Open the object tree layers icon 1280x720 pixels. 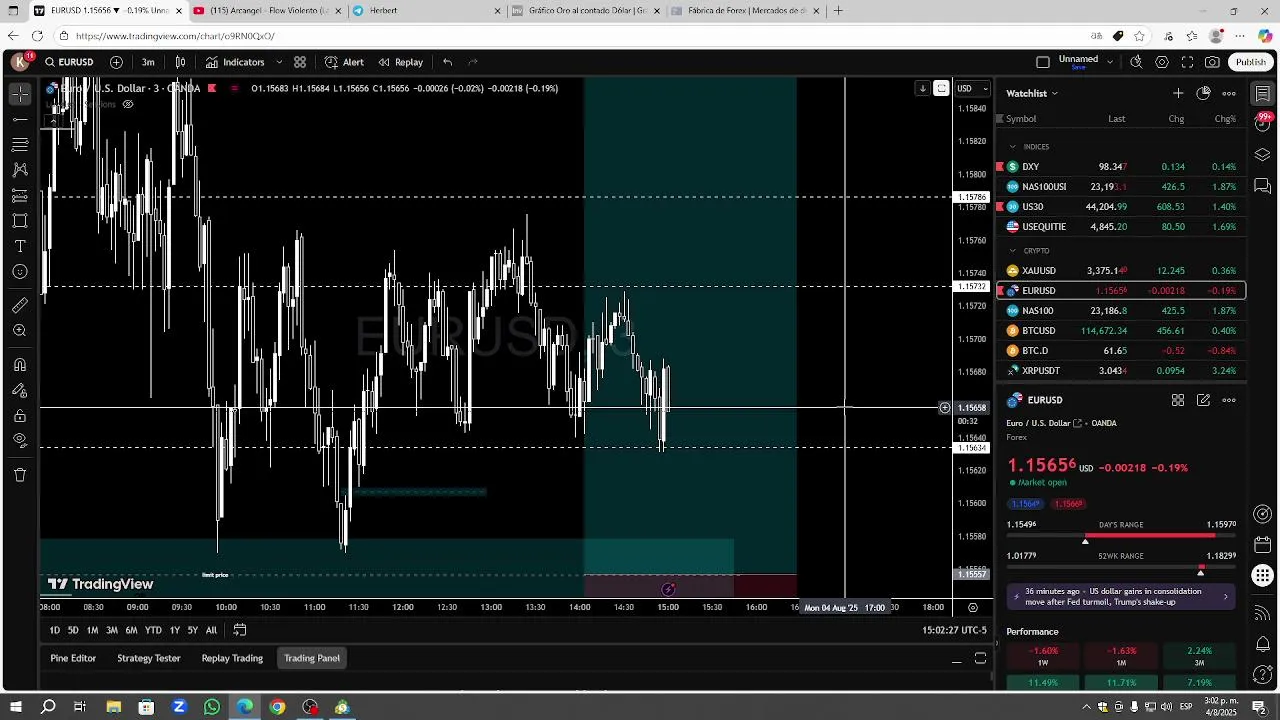(1263, 155)
